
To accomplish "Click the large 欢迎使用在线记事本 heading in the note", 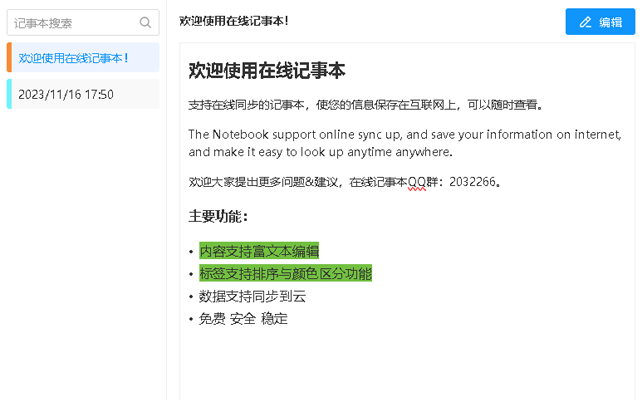I will 267,70.
